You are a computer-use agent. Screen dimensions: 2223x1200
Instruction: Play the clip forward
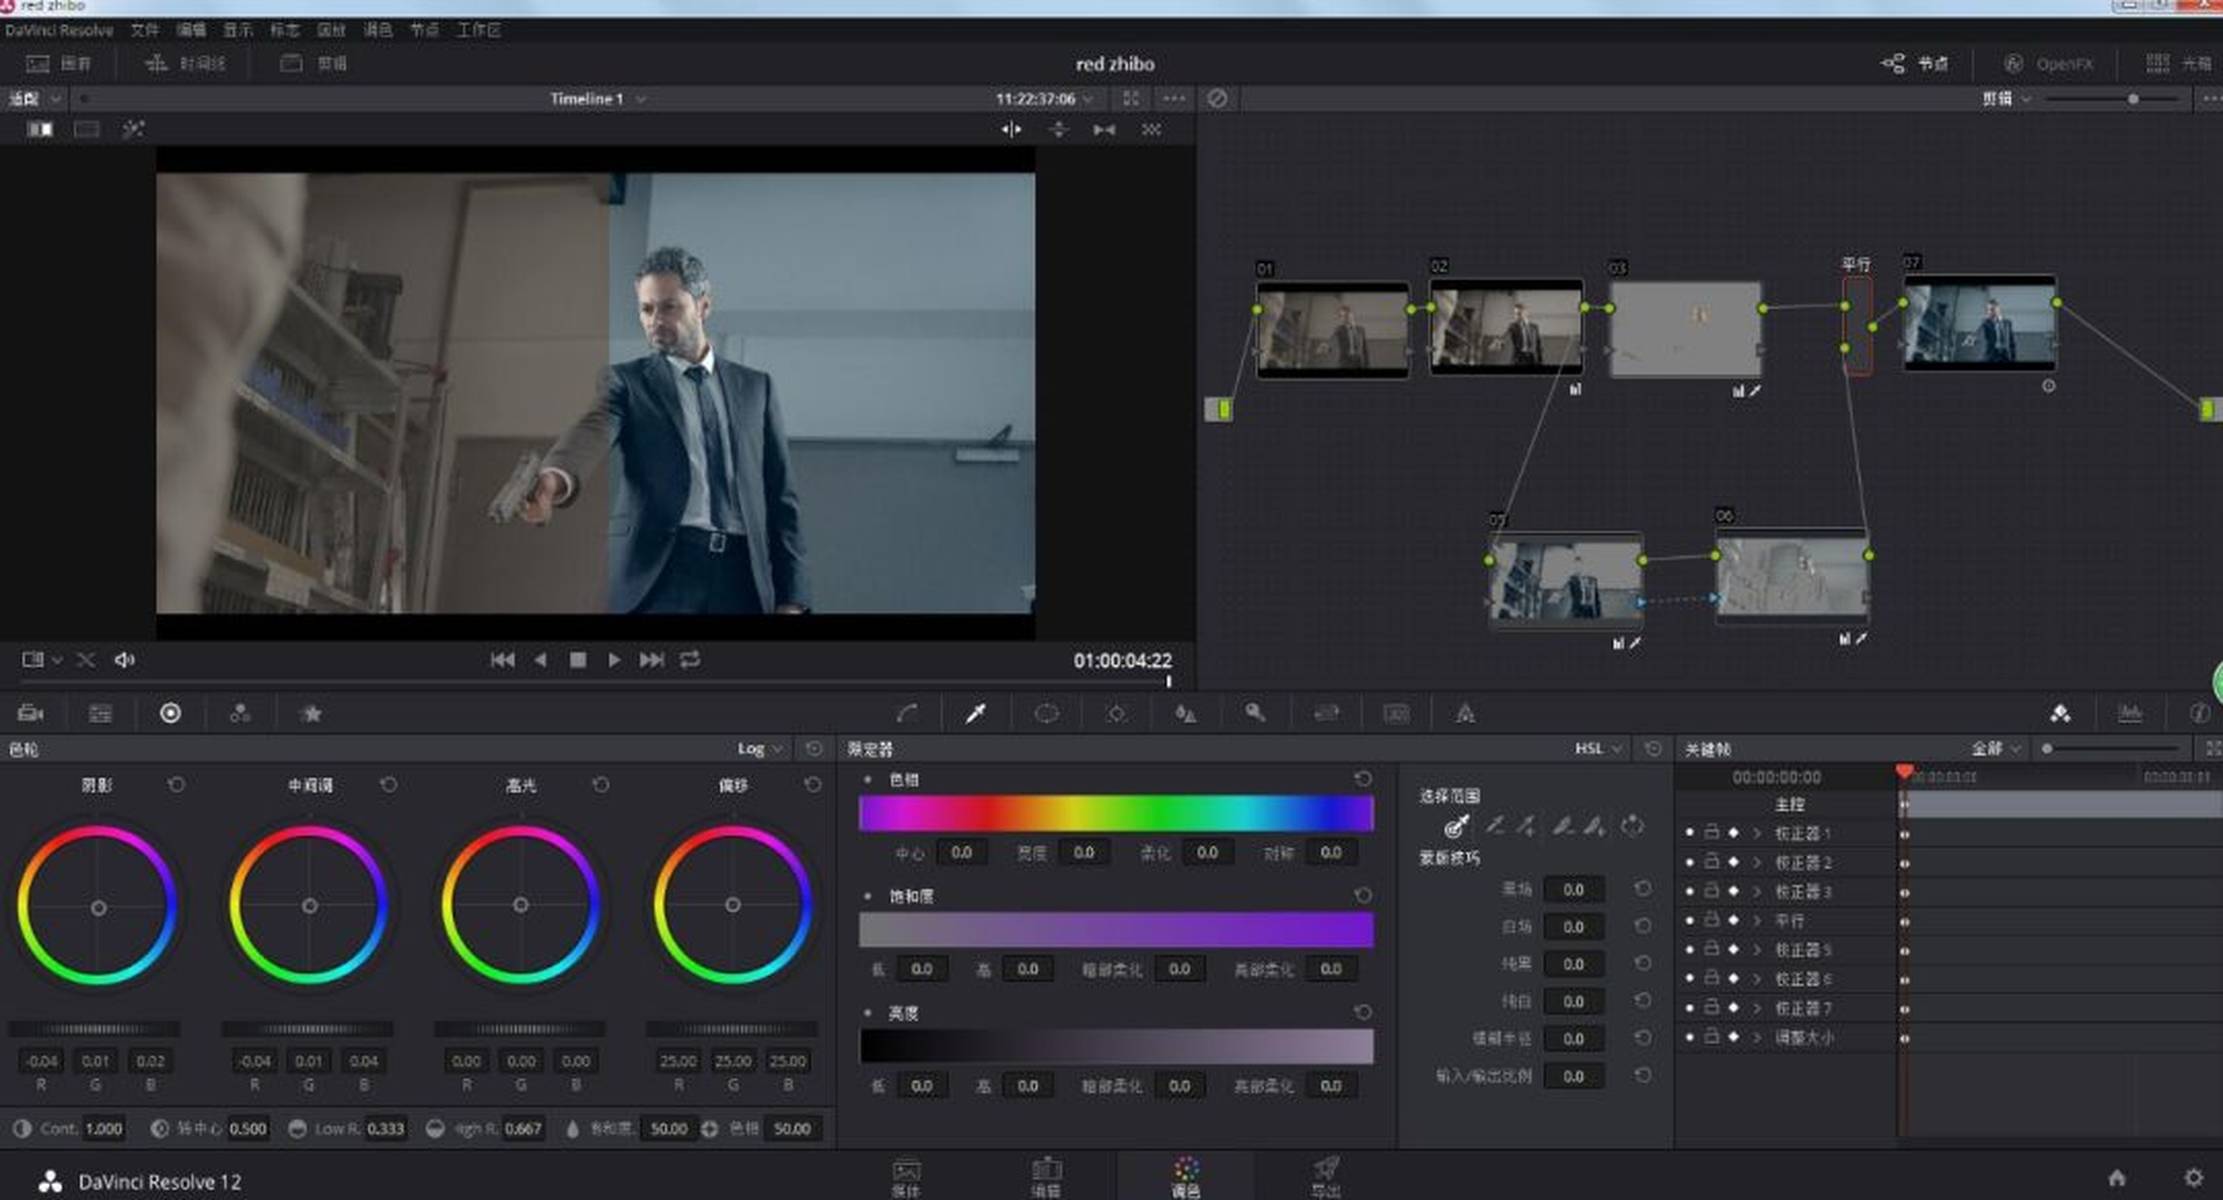click(614, 660)
